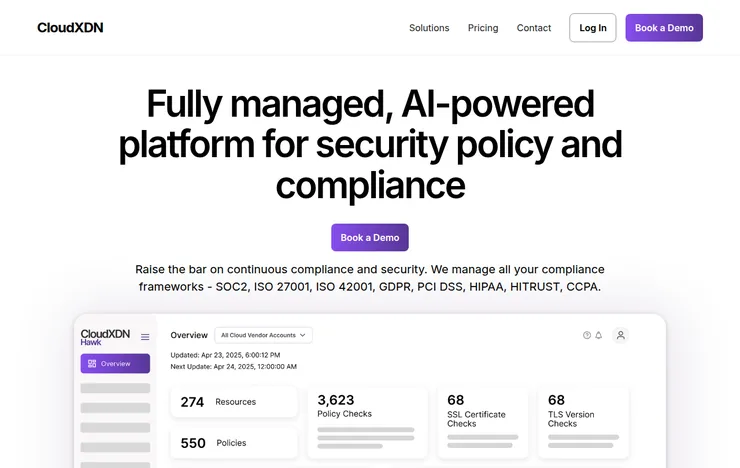The width and height of the screenshot is (740, 468).
Task: Go to the Pricing page
Action: point(483,28)
